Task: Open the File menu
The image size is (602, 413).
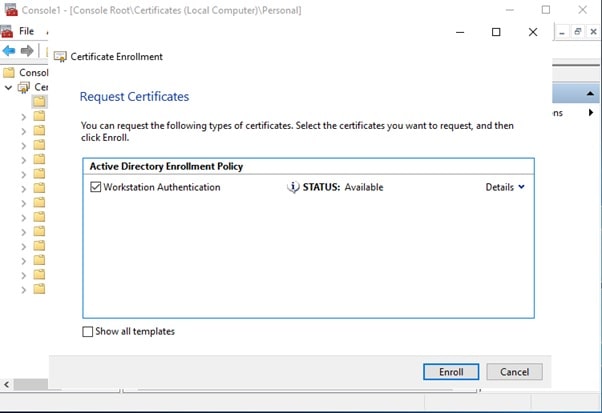Action: click(26, 31)
